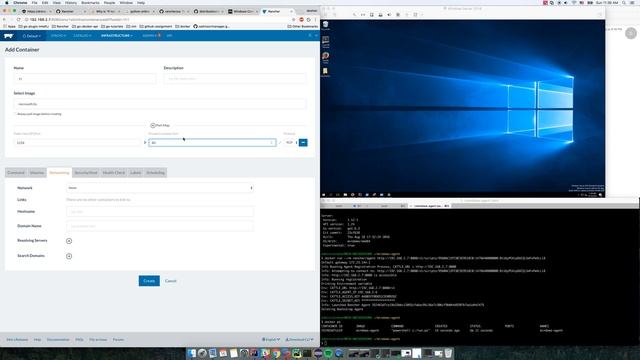Select the Networking tab

click(59, 173)
